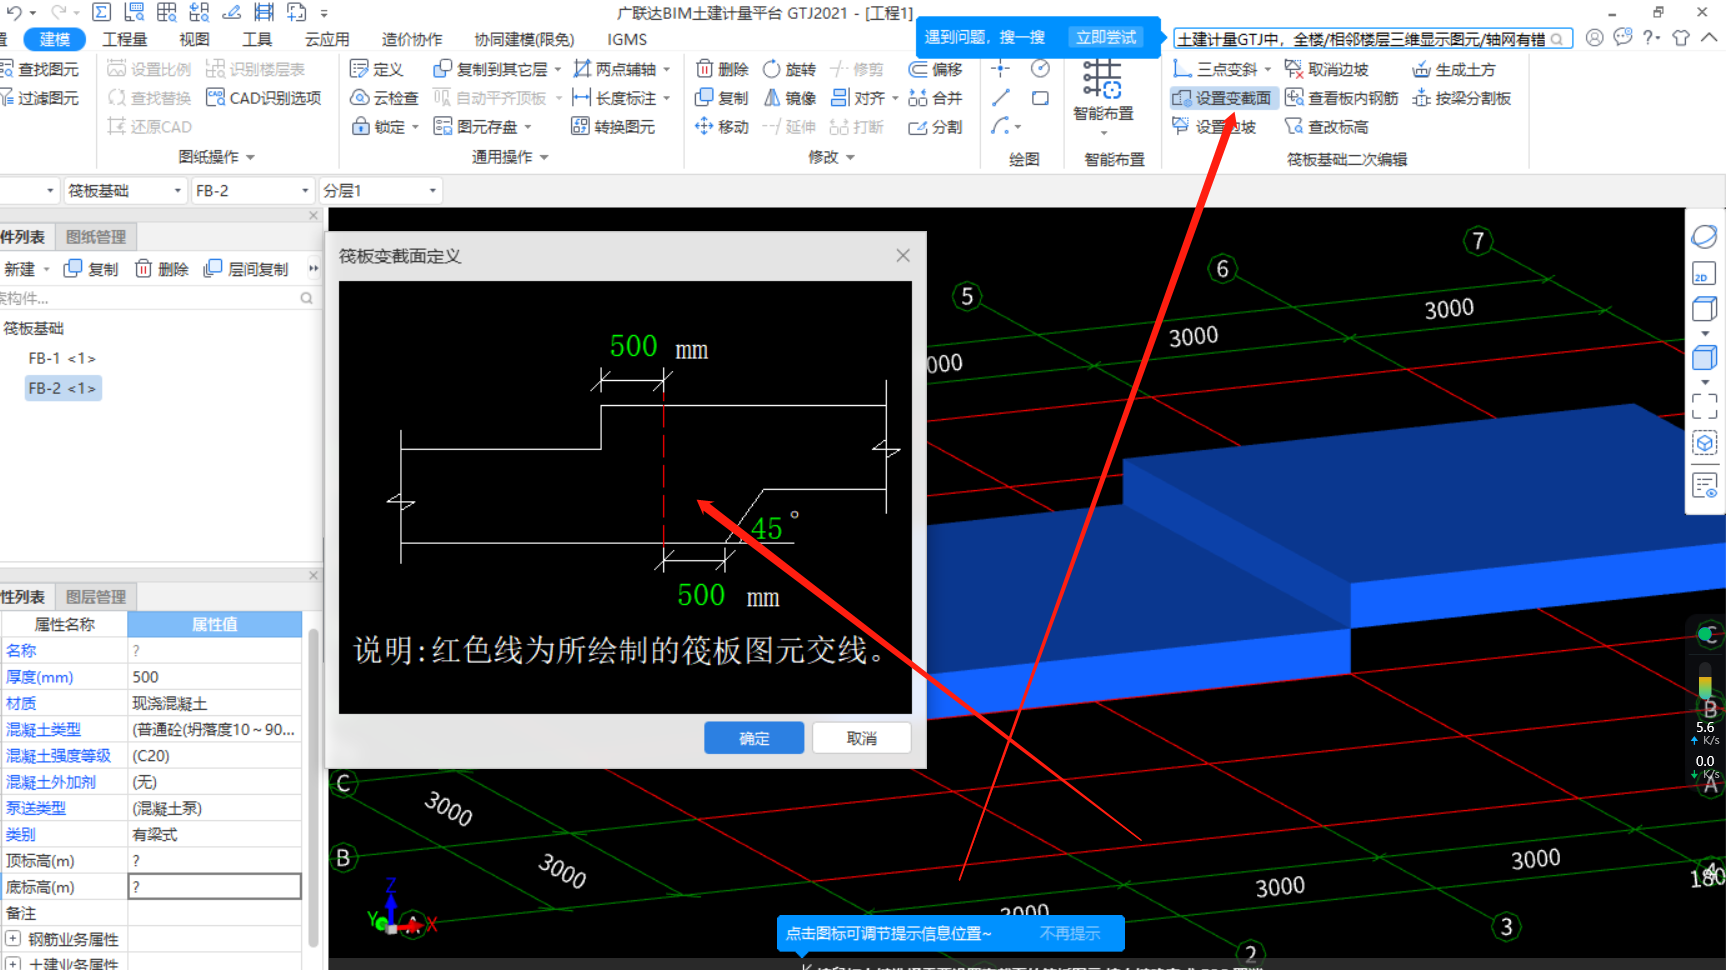Screen dimensions: 1726x970
Task: Click 生成土方 generate earthwork
Action: (x=1454, y=69)
